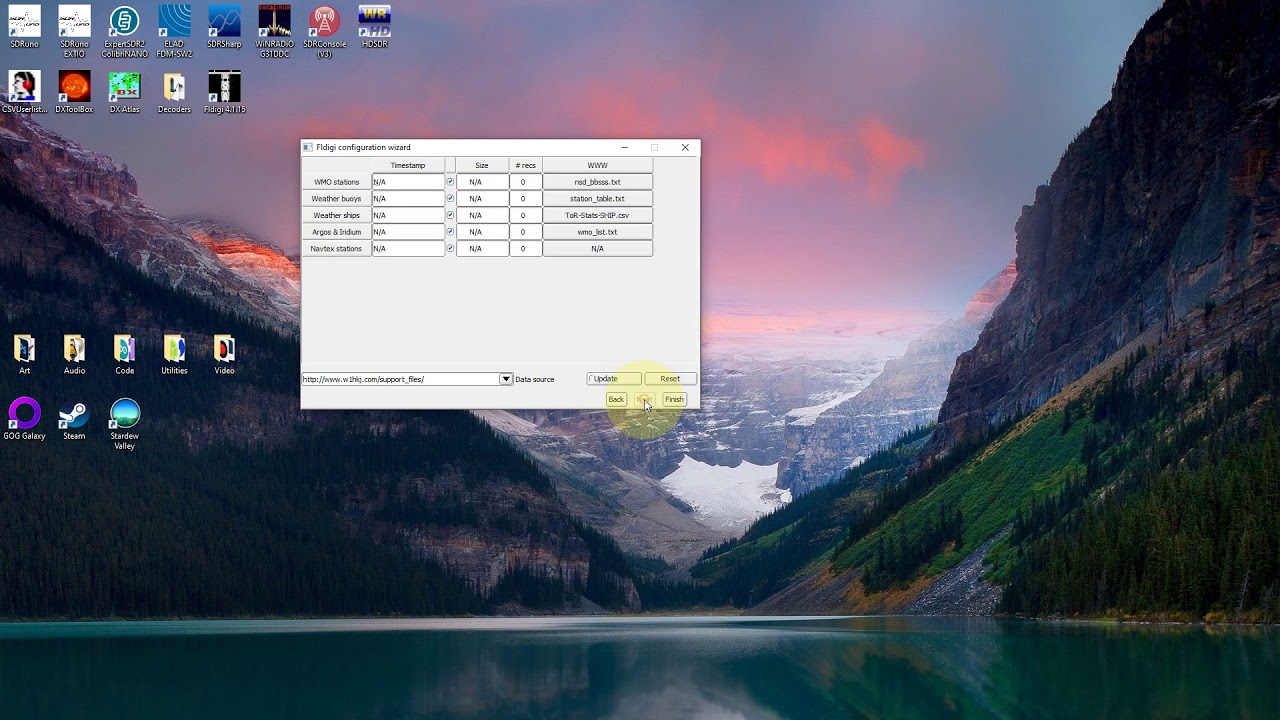Click the Weather ships row label button

pos(336,215)
